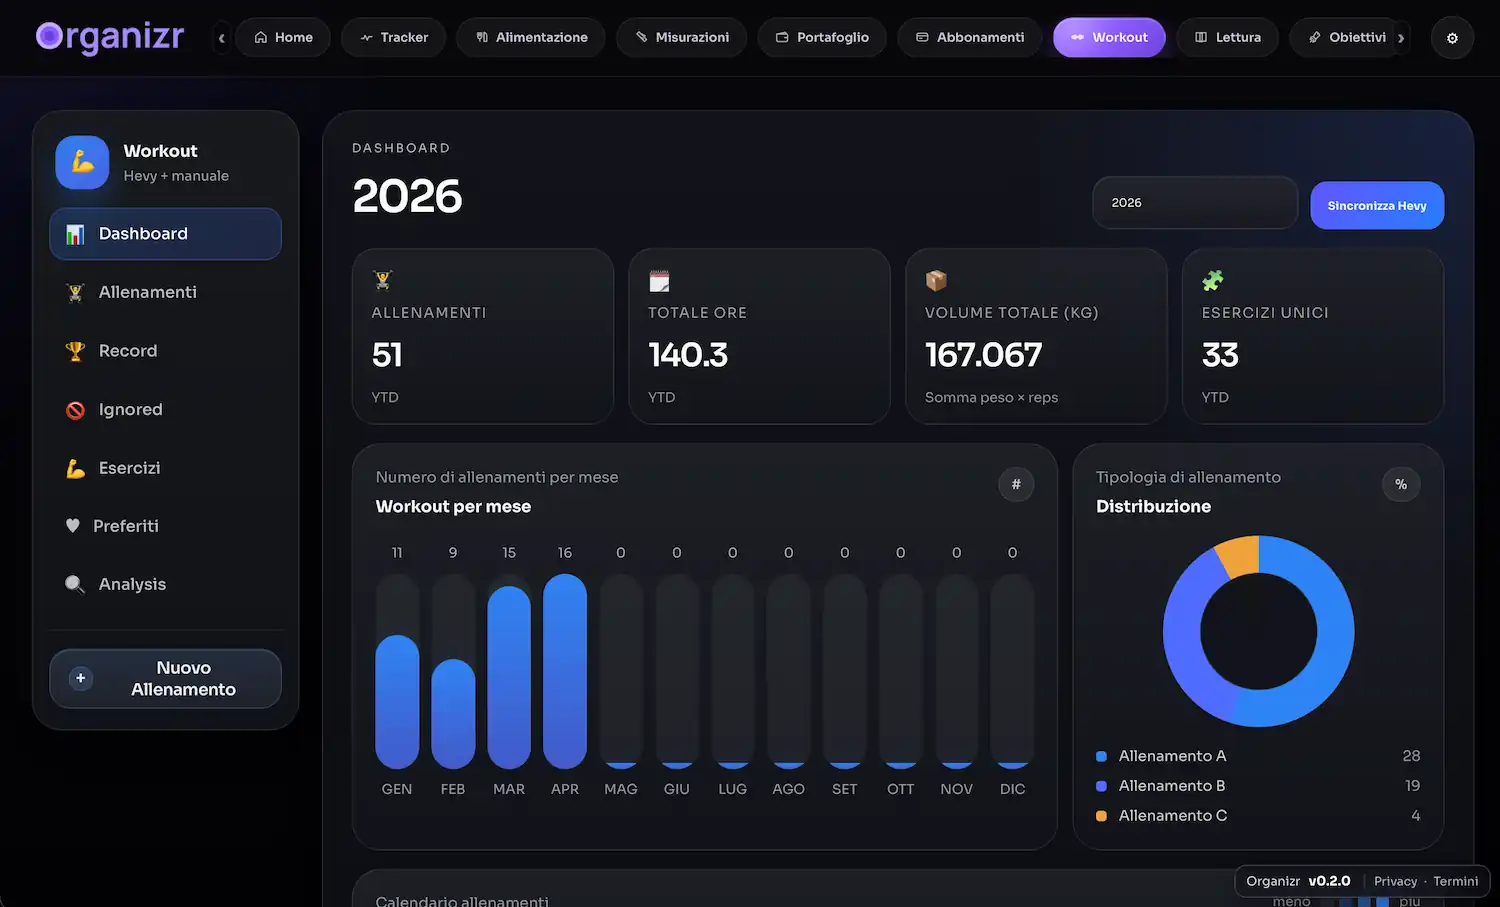This screenshot has height=907, width=1500.
Task: Click the plus icon in Nuovo Allenamento
Action: pos(81,678)
